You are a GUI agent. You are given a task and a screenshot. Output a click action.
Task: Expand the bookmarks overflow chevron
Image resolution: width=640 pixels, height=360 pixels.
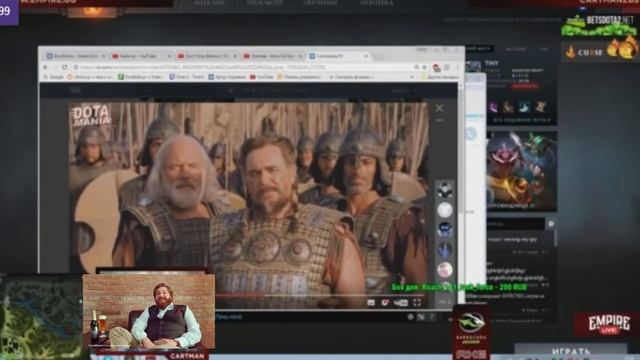point(412,77)
